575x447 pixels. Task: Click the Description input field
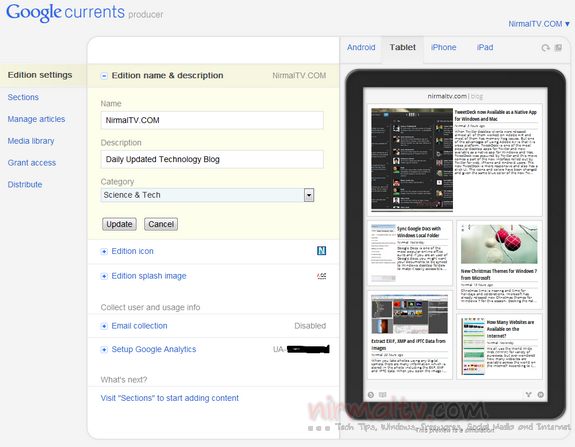tap(212, 159)
